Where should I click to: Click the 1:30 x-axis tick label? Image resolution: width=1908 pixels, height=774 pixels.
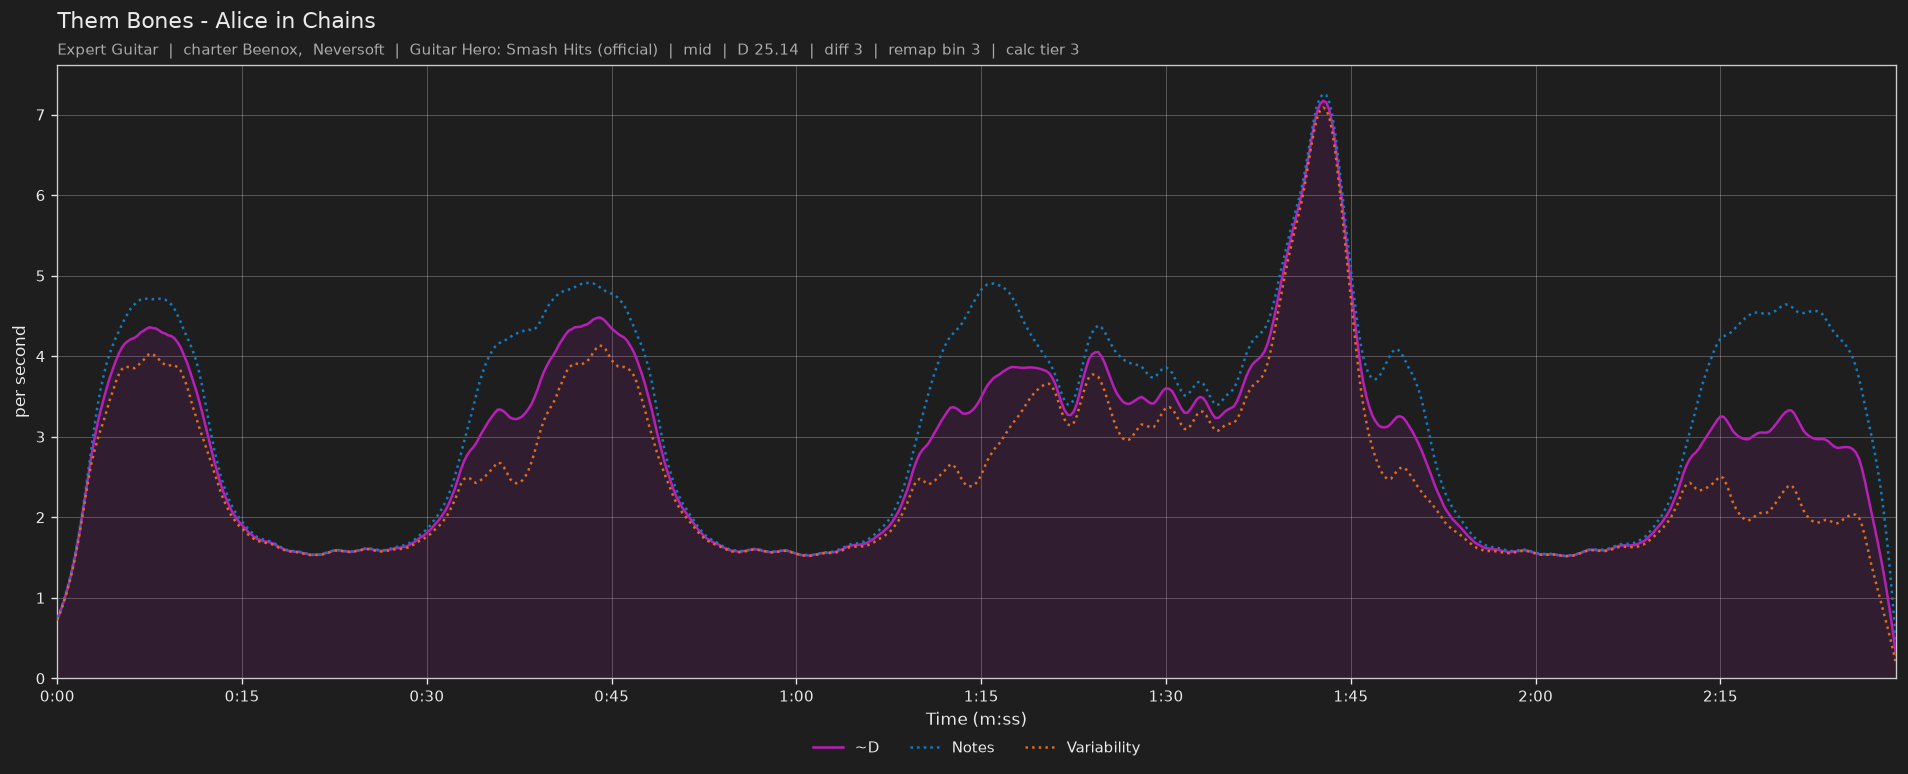click(1166, 696)
